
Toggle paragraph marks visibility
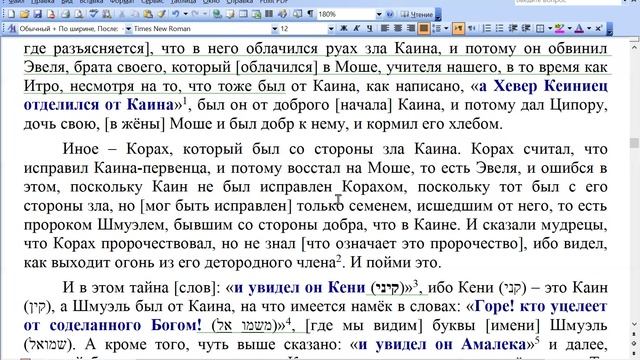(x=311, y=14)
